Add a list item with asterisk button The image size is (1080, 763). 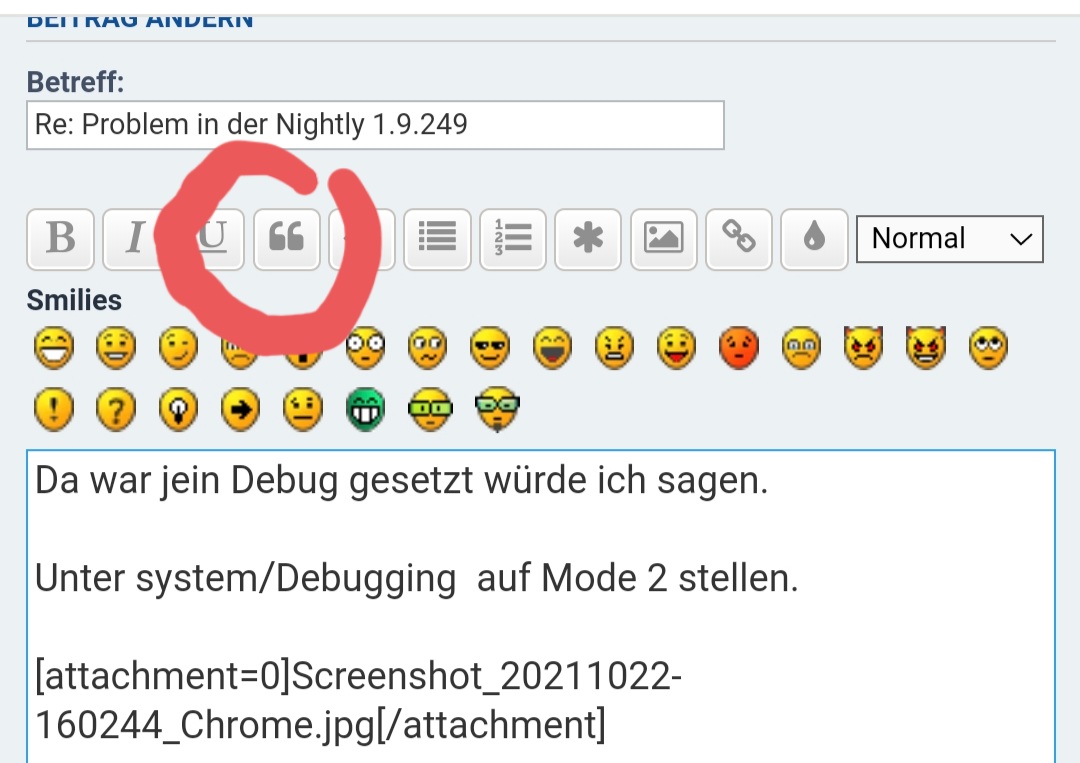pos(588,239)
